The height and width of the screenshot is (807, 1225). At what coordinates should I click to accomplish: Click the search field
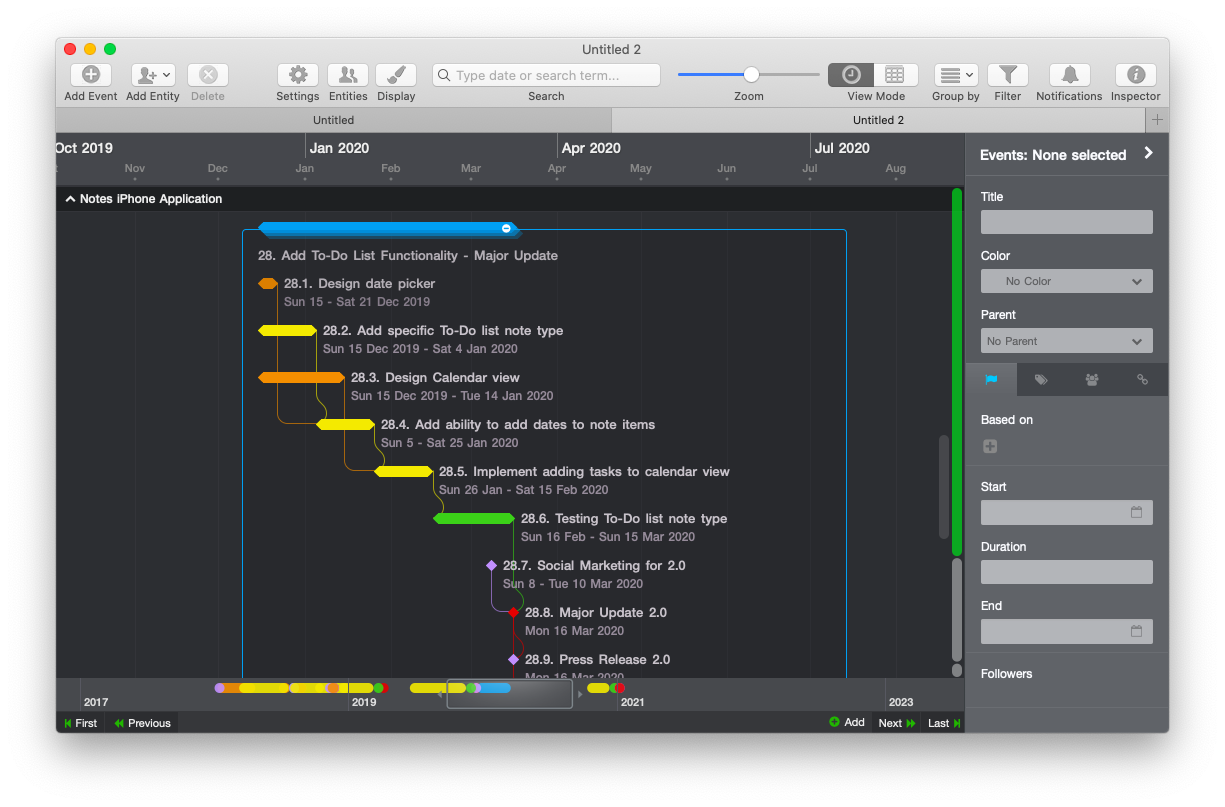(x=546, y=75)
